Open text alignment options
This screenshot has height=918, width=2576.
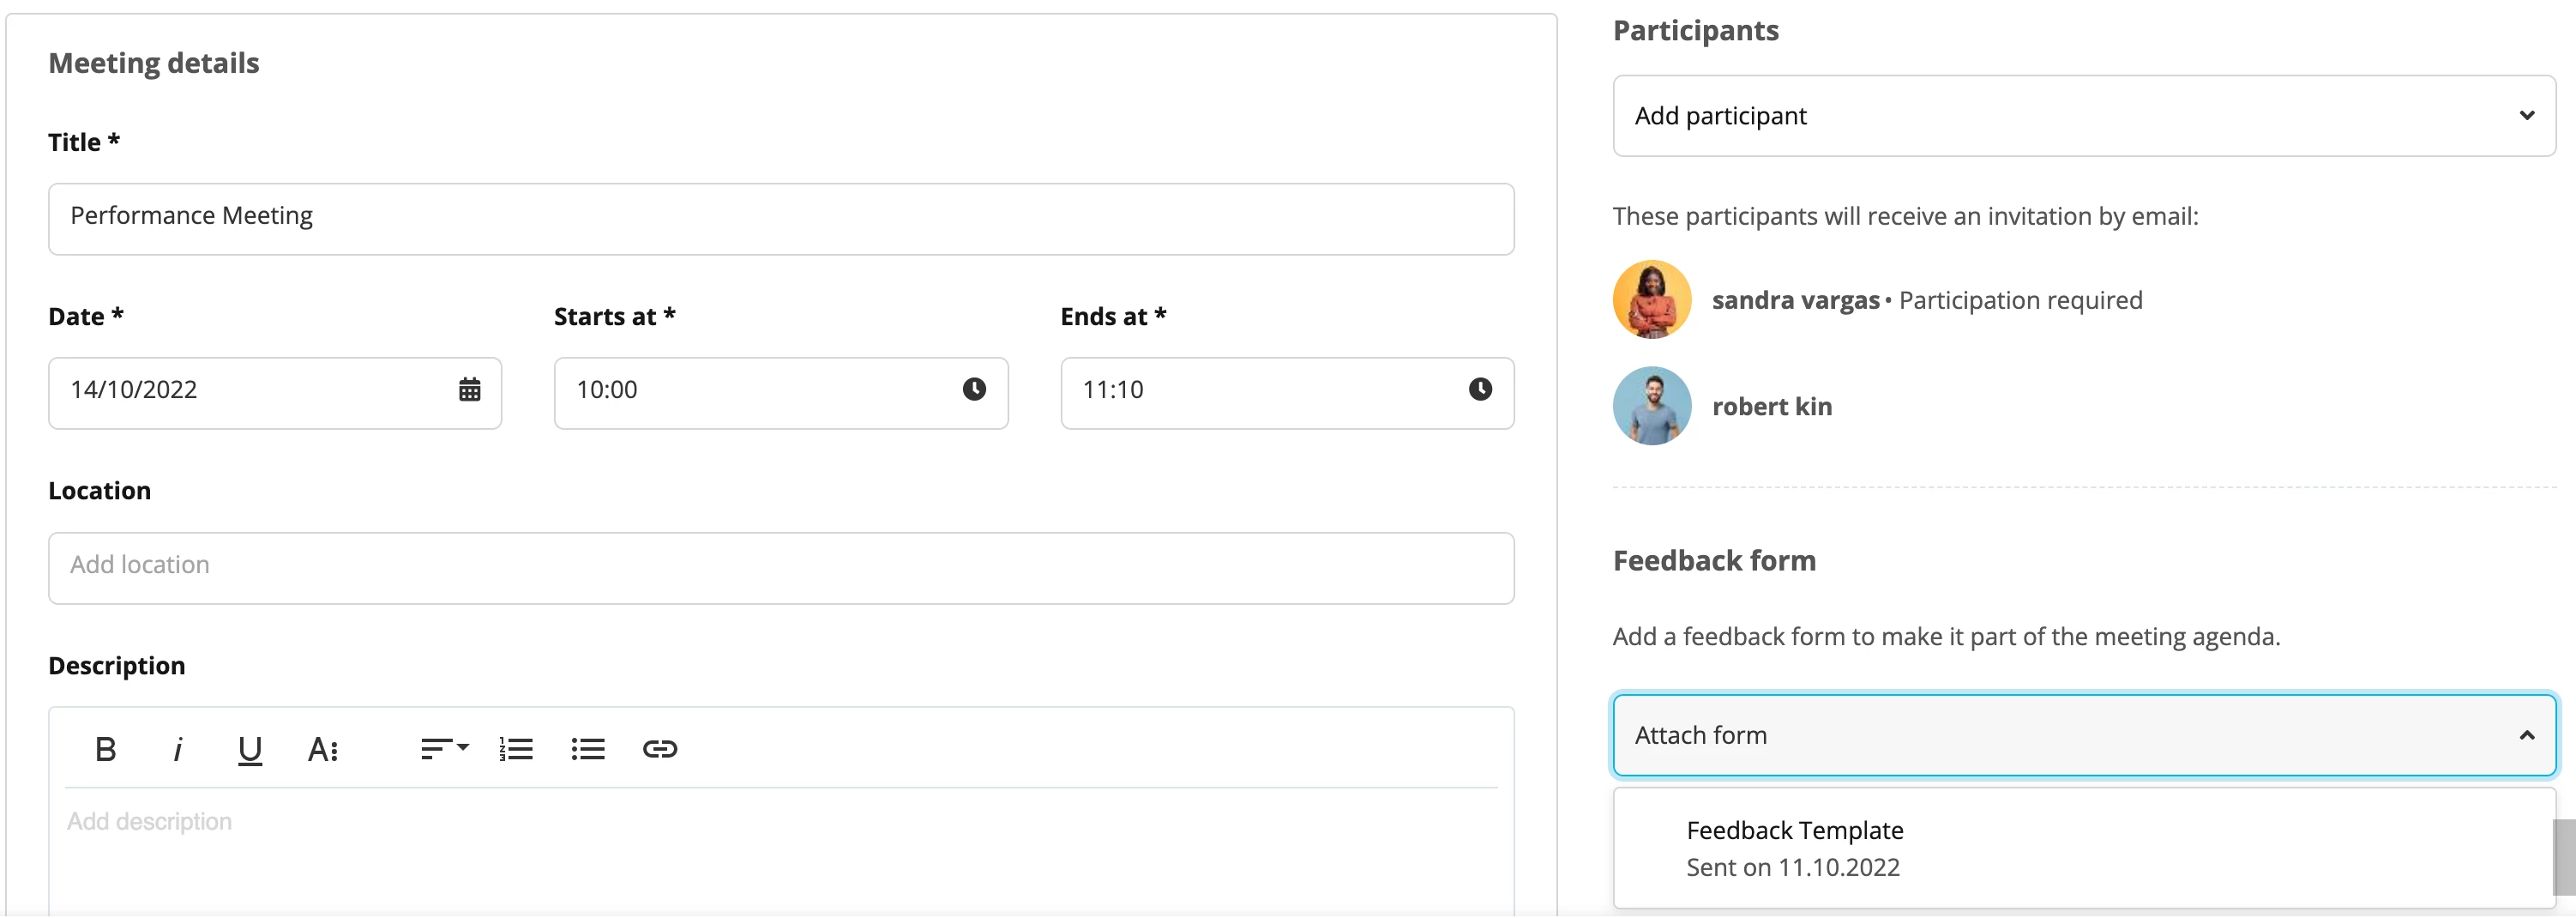[445, 749]
